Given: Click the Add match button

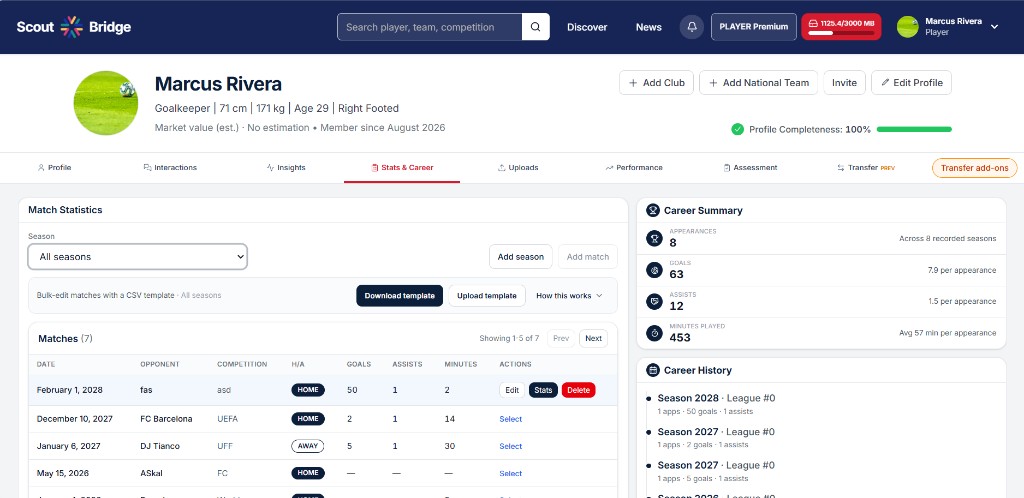Looking at the screenshot, I should tap(588, 257).
